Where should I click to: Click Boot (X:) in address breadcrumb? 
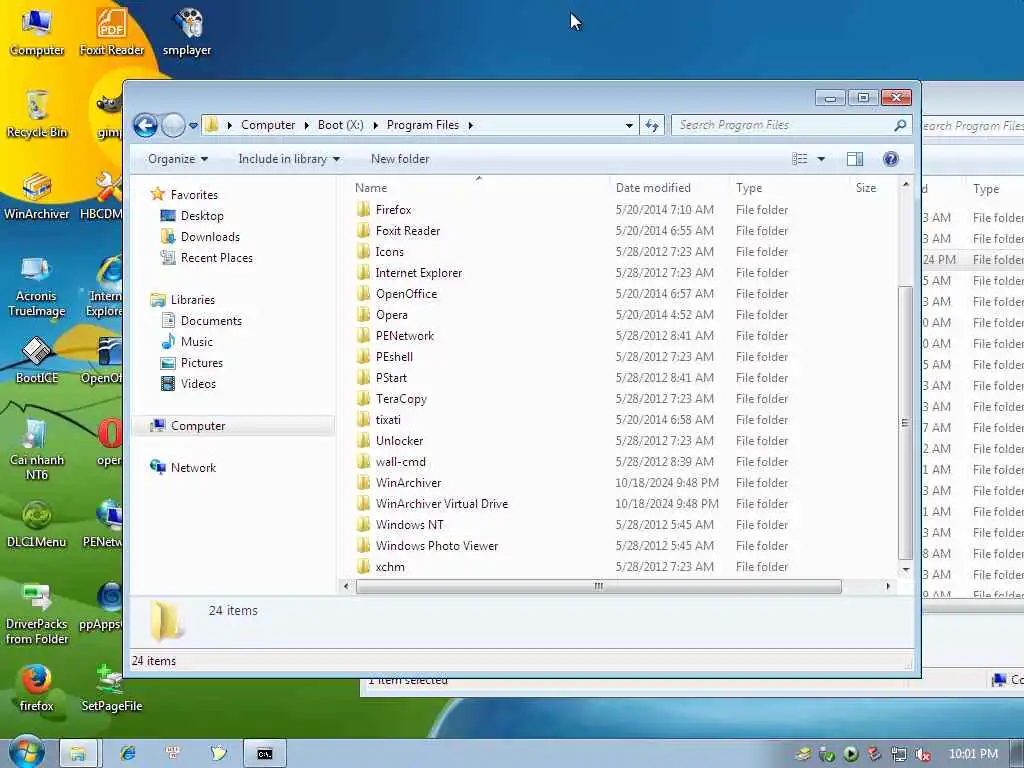pyautogui.click(x=340, y=125)
